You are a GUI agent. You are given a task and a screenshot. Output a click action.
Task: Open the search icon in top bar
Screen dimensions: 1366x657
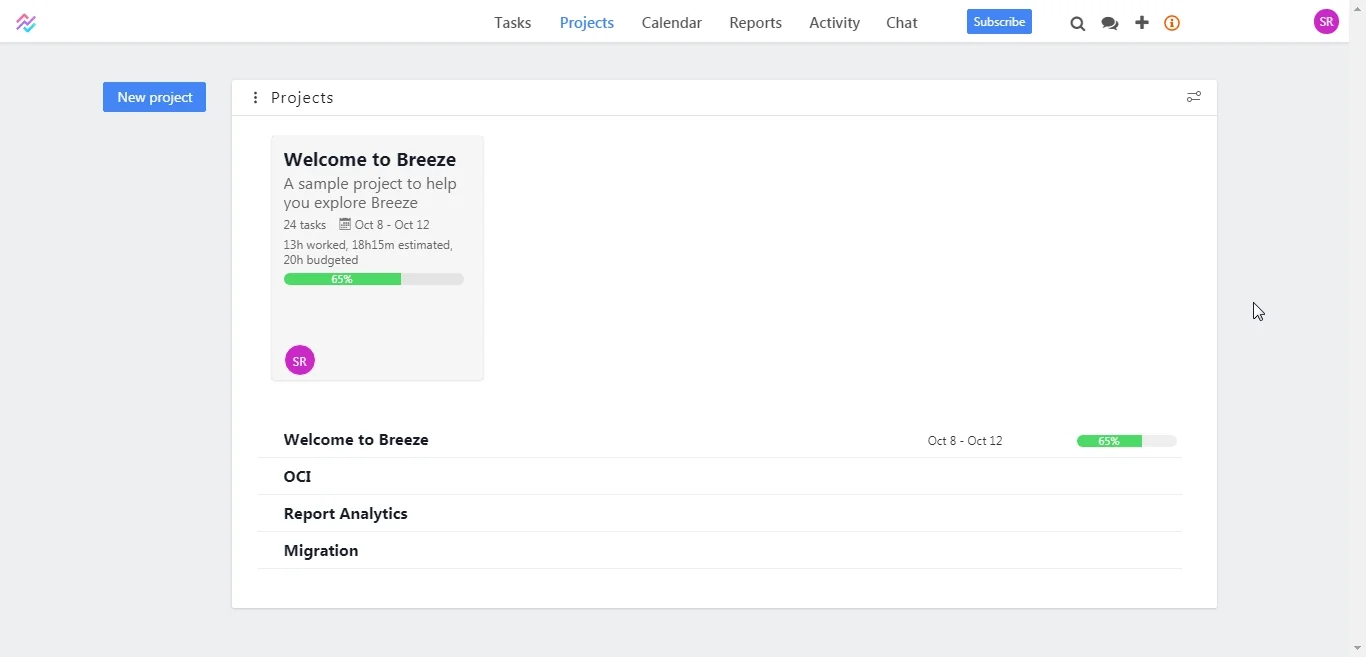tap(1078, 24)
